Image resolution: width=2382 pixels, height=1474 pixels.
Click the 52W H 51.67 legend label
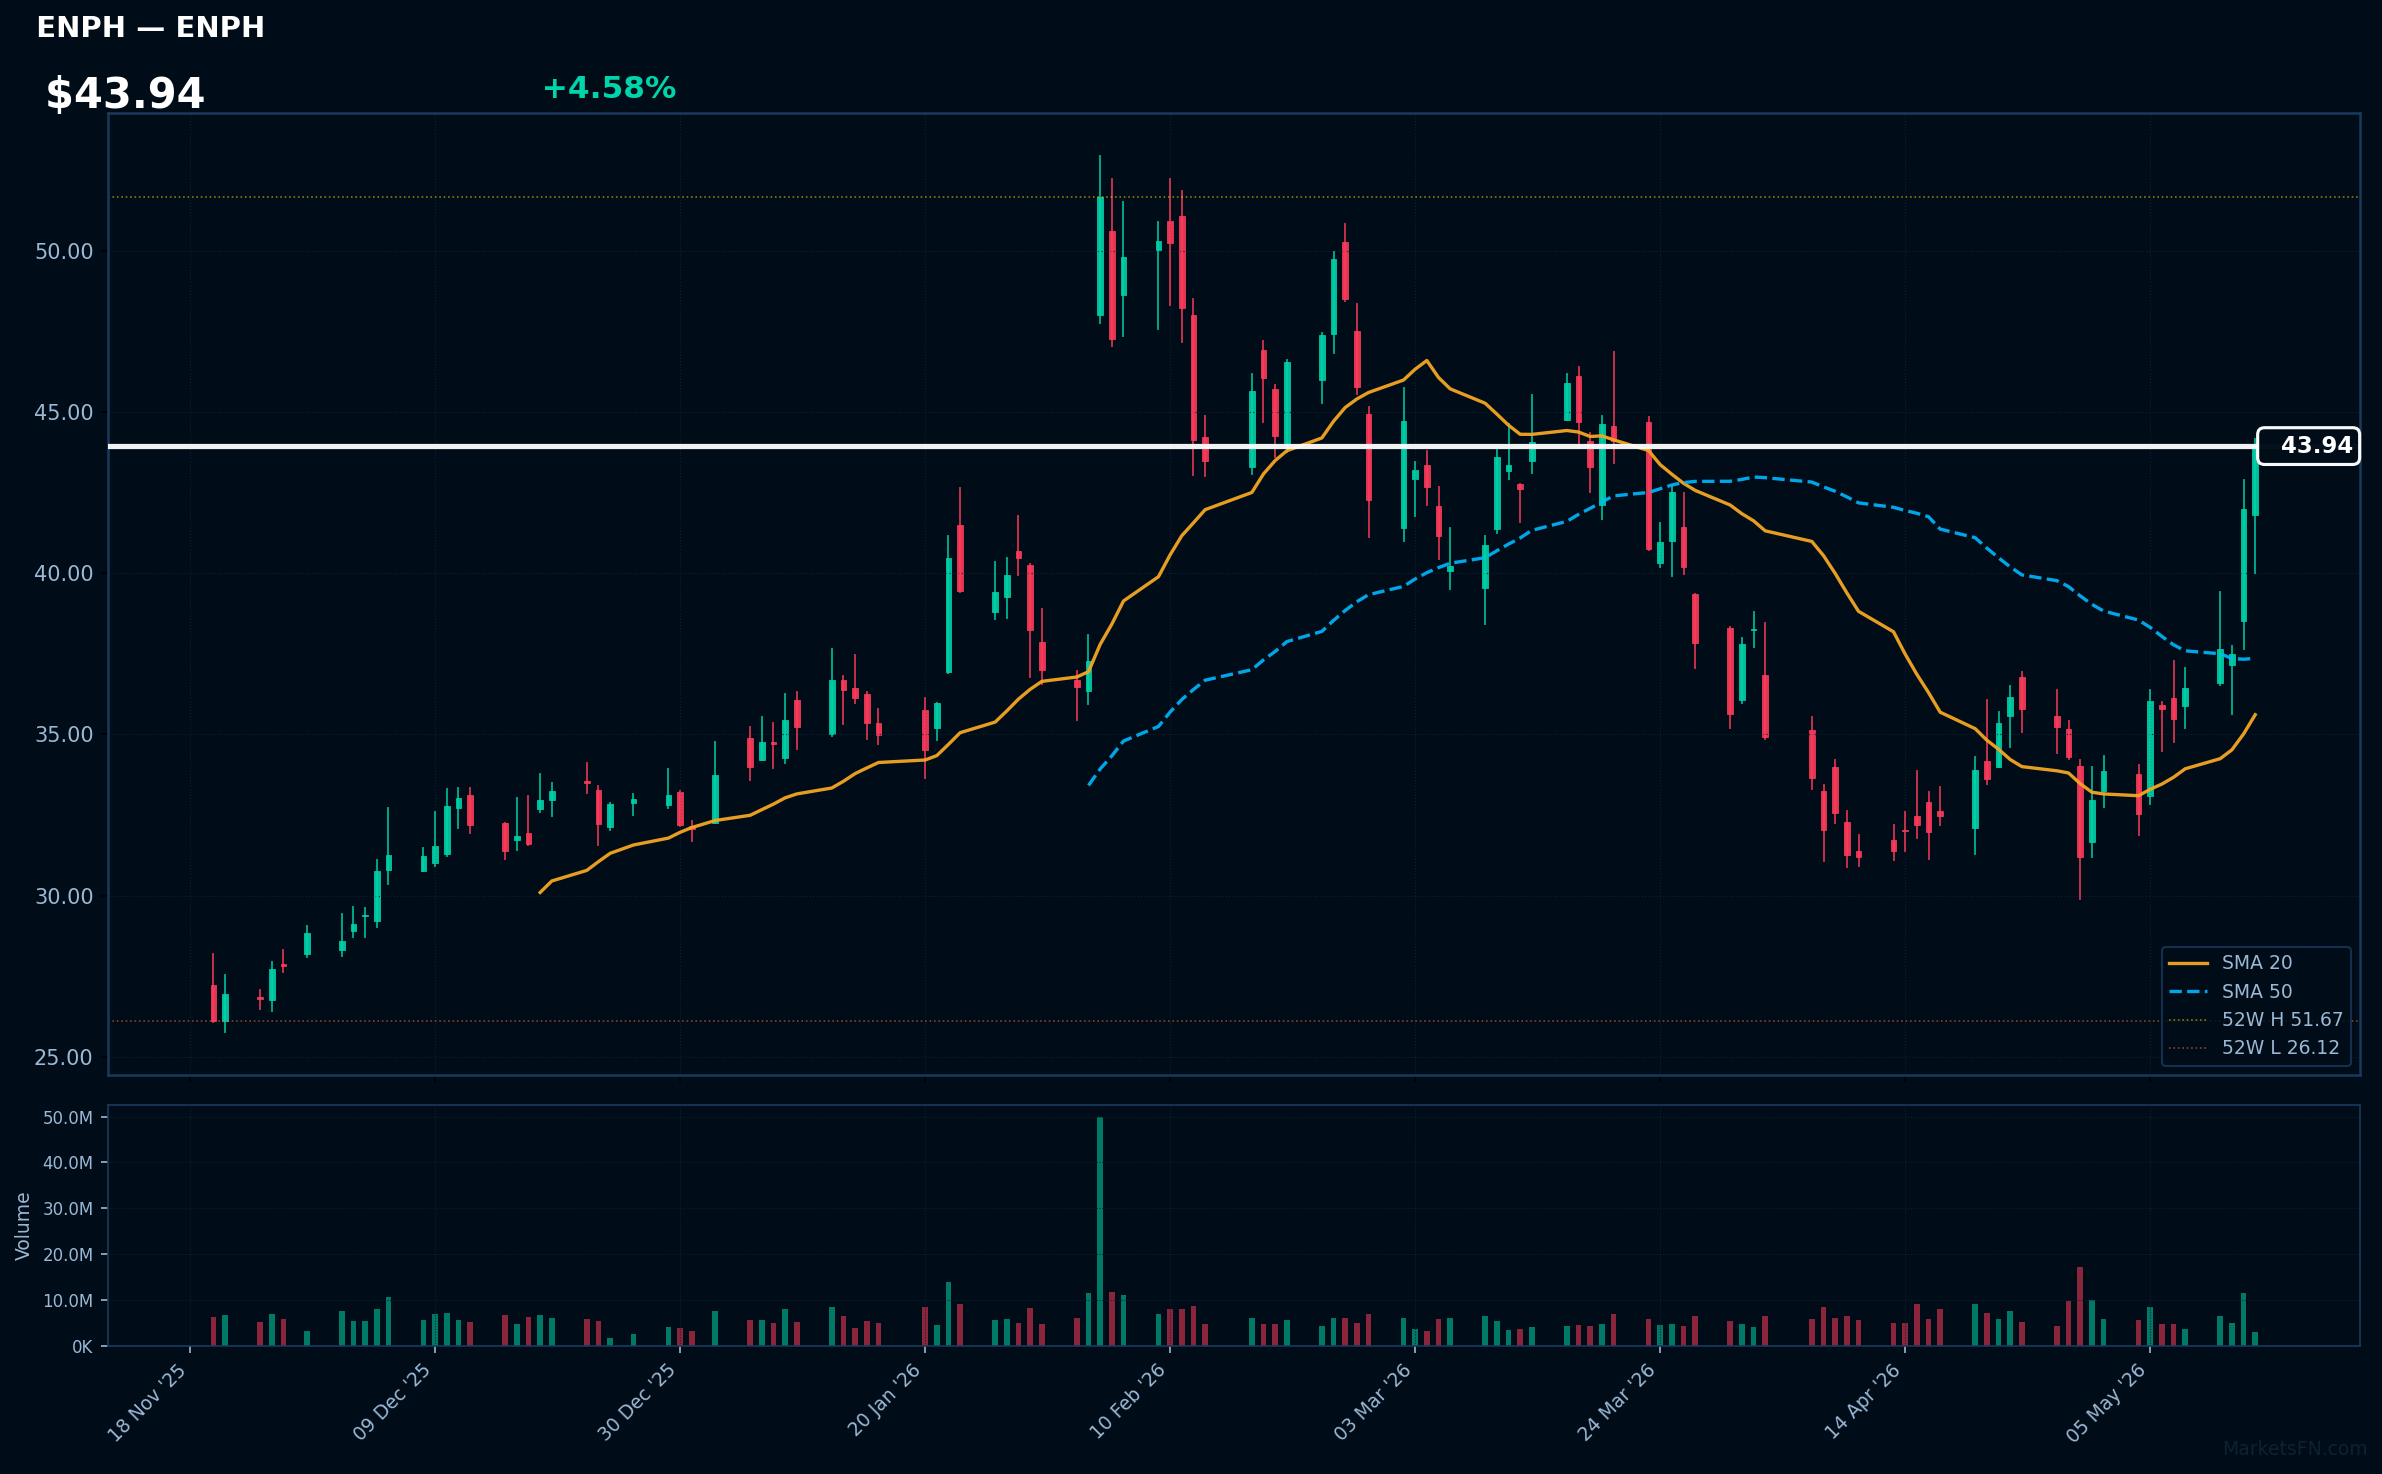coord(2282,1020)
